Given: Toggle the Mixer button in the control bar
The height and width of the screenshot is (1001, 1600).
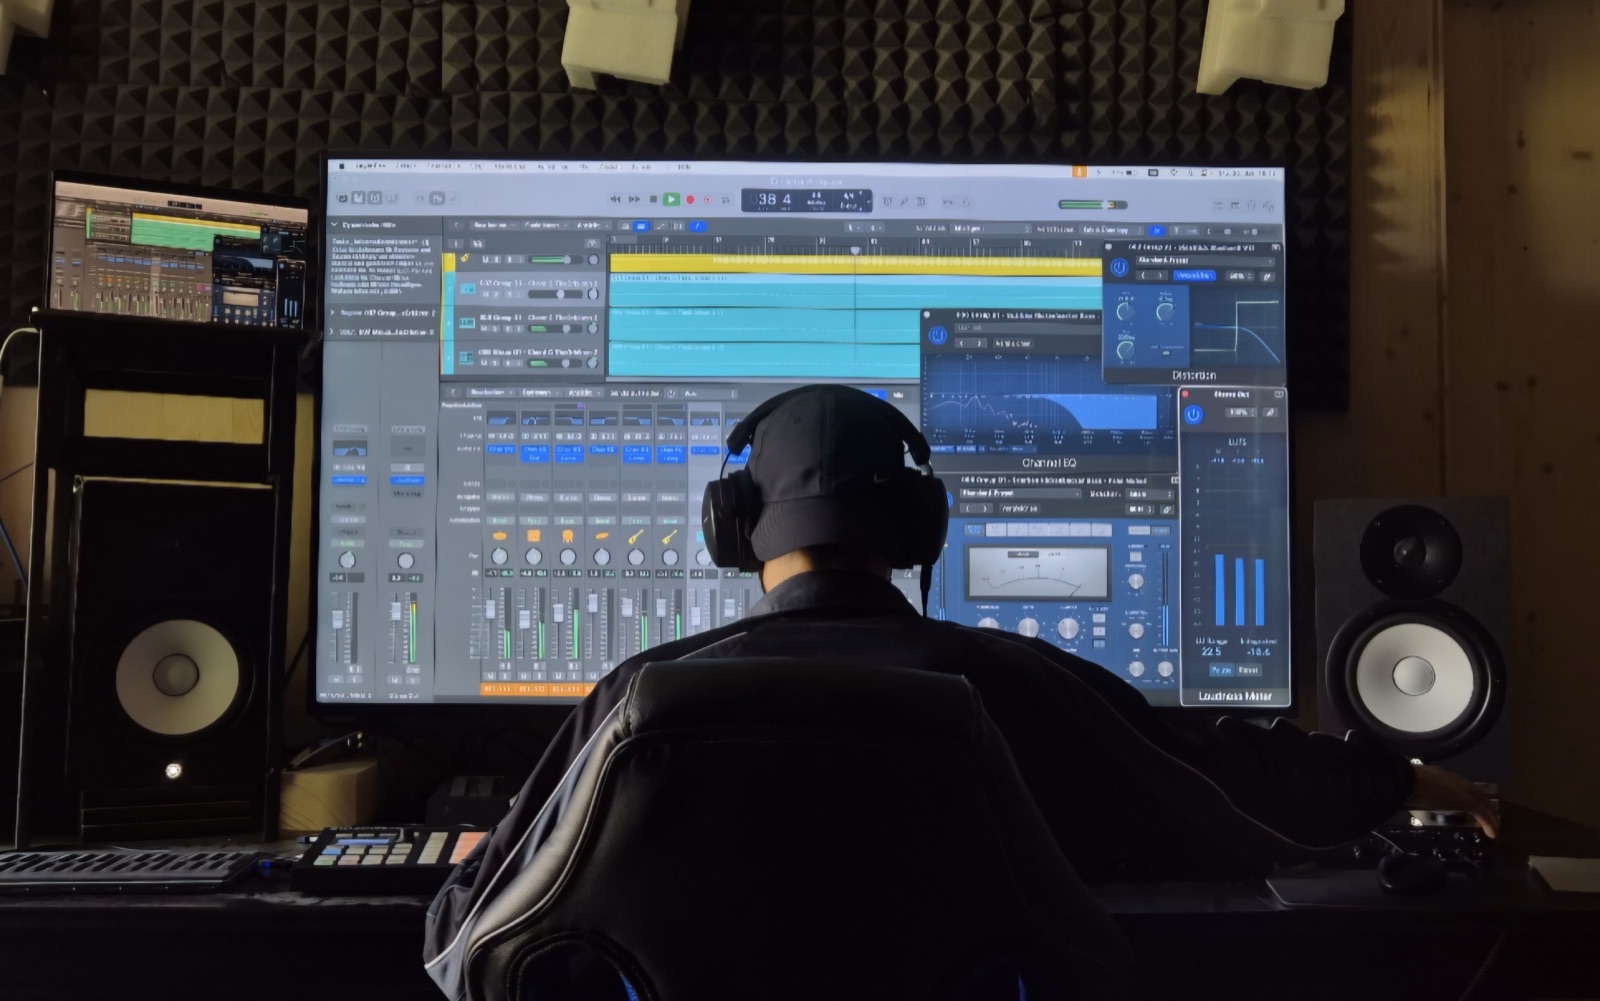Looking at the screenshot, I should [437, 198].
